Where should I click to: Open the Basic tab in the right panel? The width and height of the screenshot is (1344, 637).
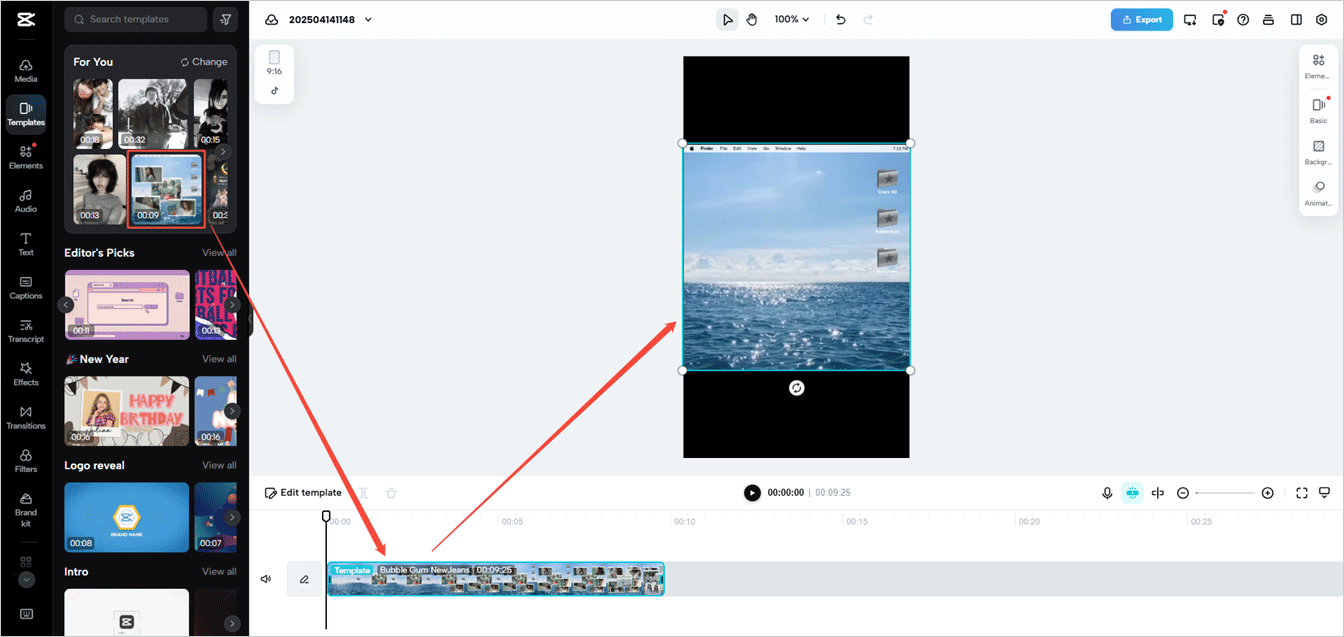pos(1318,110)
